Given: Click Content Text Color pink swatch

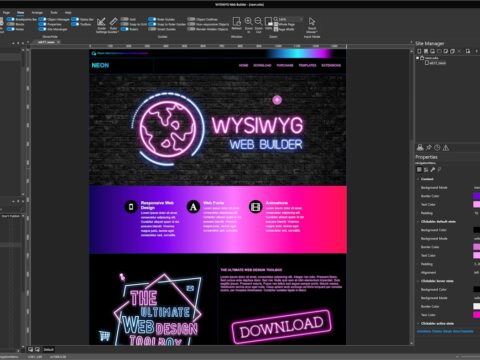Looking at the screenshot, I should click(477, 204).
